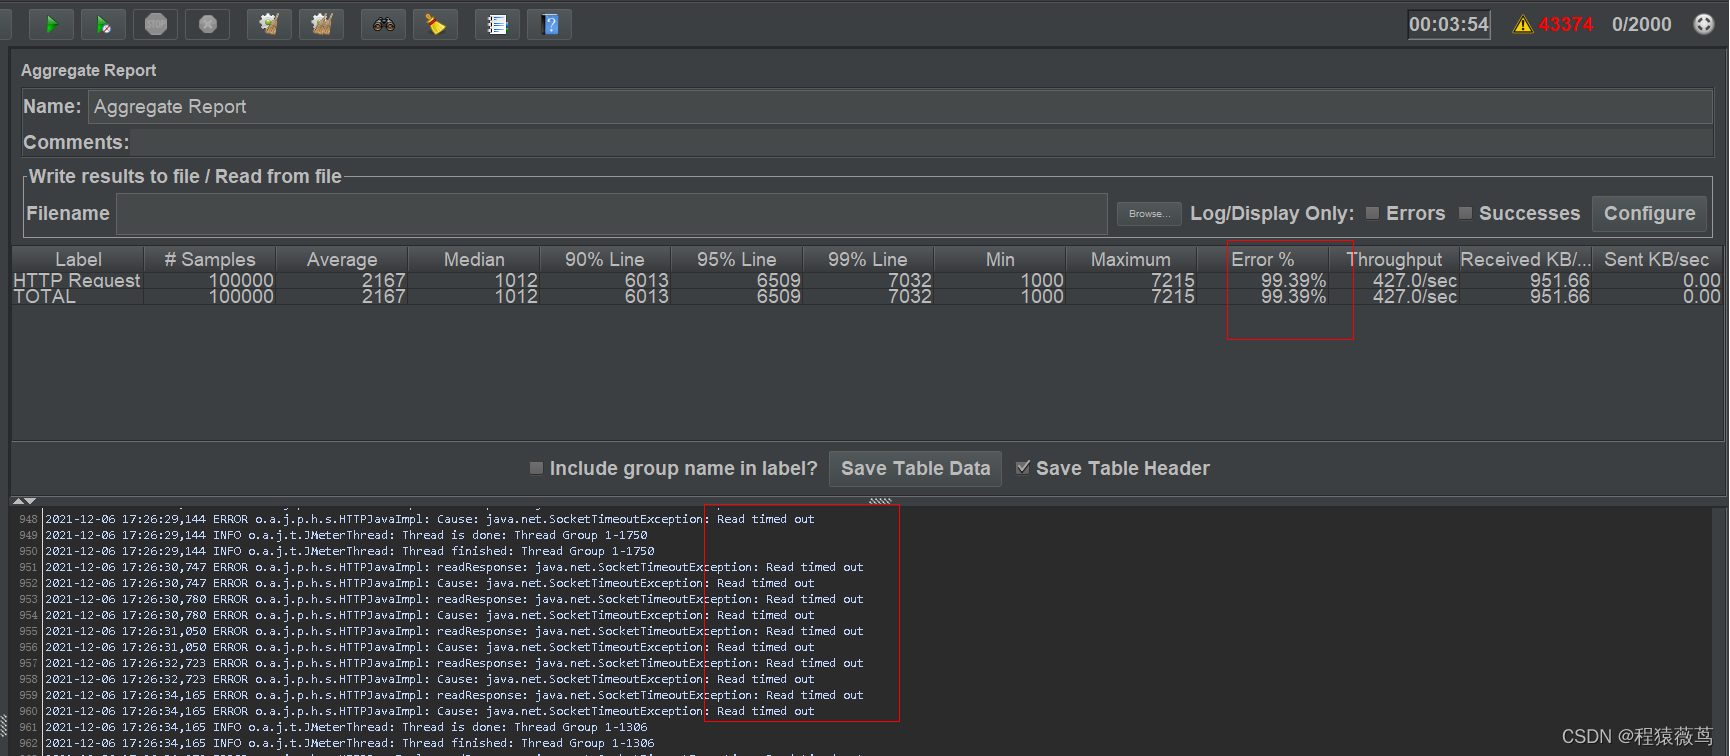Sort table by Label column header
Image resolution: width=1730 pixels, height=756 pixels.
78,259
